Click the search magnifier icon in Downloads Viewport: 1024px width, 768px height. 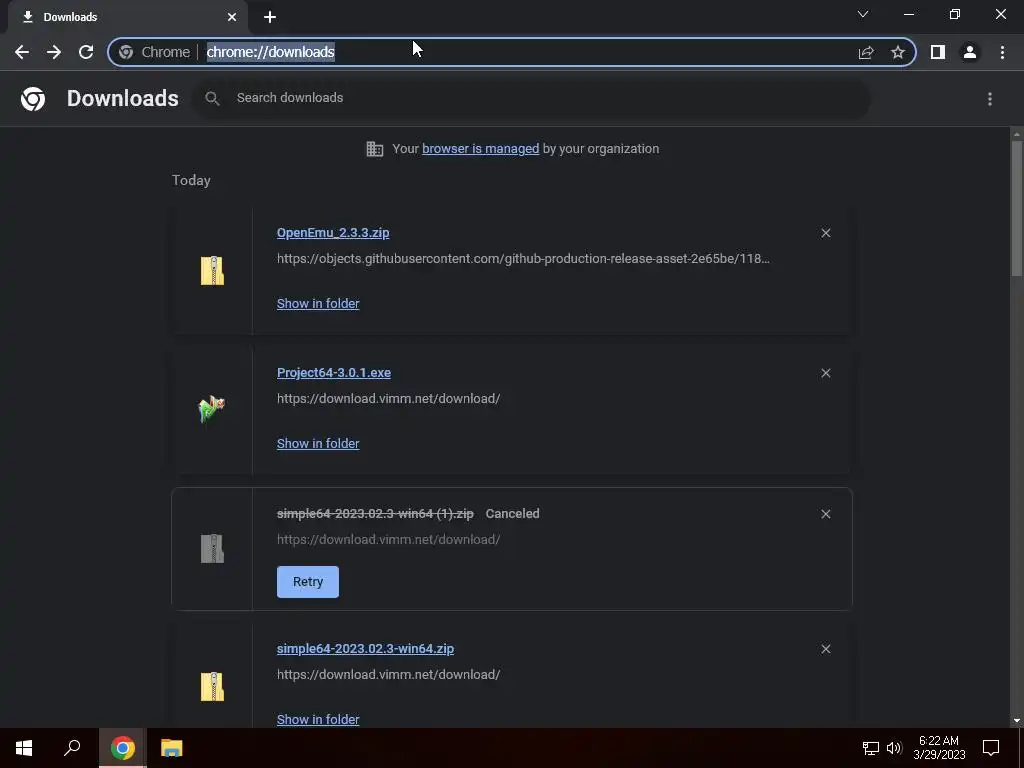[212, 98]
